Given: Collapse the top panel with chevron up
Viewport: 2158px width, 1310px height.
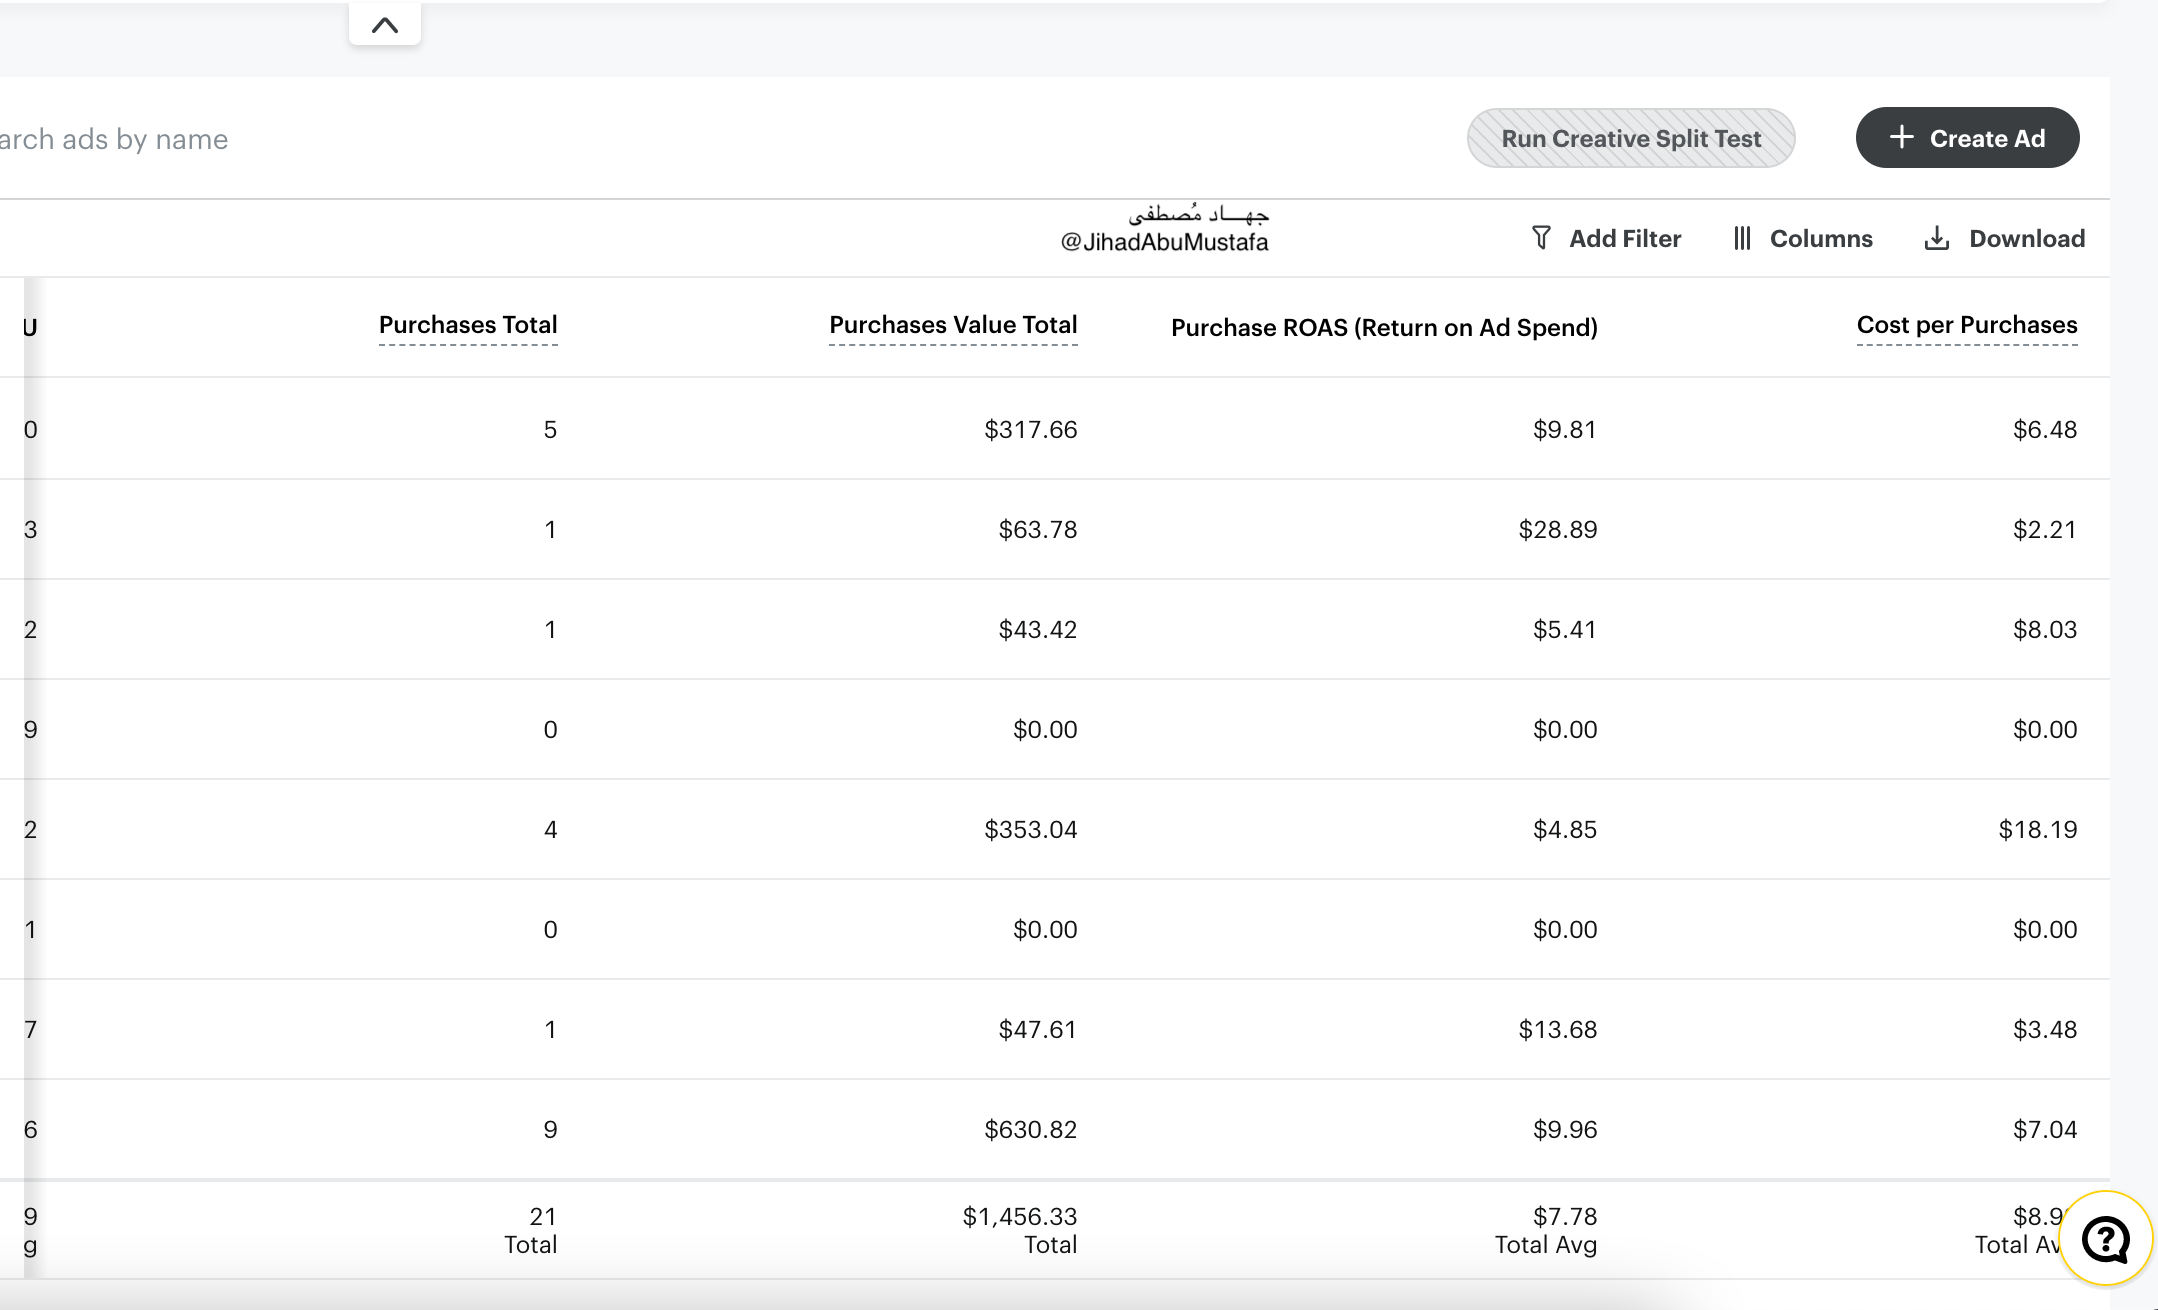Looking at the screenshot, I should [385, 25].
